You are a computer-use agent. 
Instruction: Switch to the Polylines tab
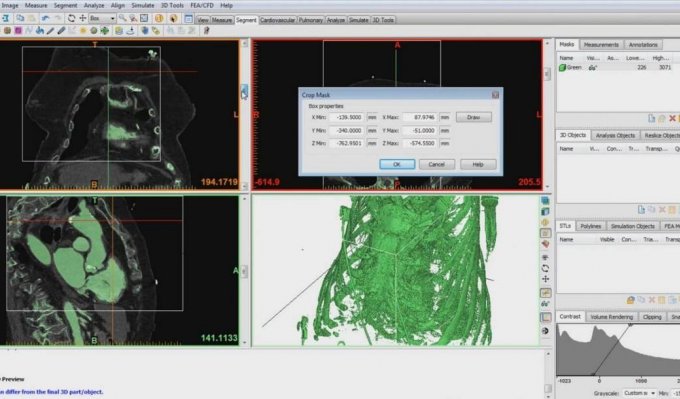click(591, 226)
